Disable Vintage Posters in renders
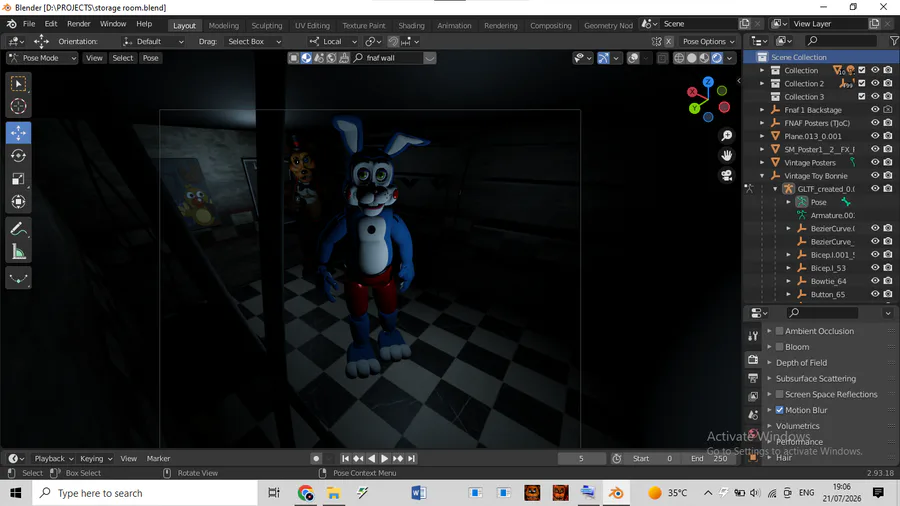900x506 pixels. (x=888, y=162)
